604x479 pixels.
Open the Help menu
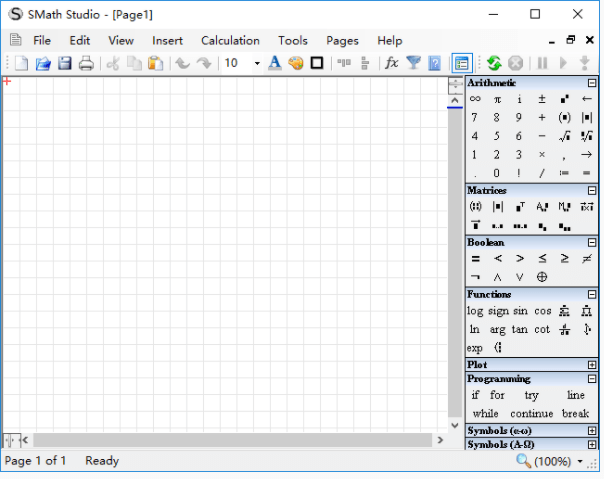pyautogui.click(x=389, y=40)
